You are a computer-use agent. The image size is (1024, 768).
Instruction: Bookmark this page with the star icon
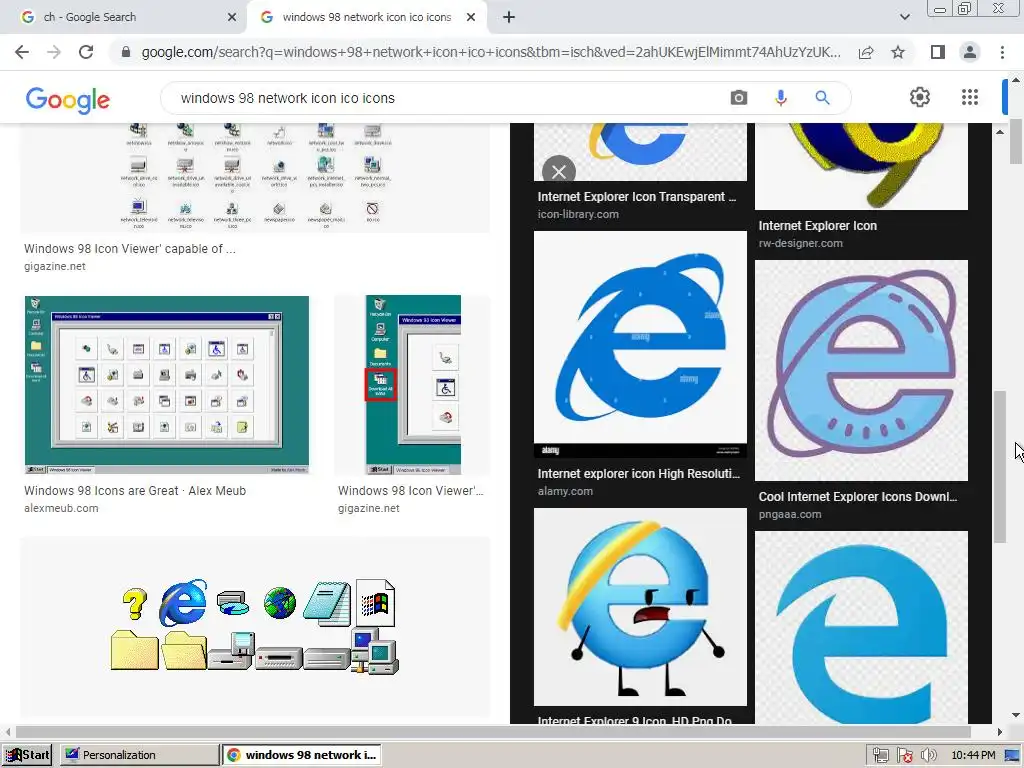coord(898,52)
